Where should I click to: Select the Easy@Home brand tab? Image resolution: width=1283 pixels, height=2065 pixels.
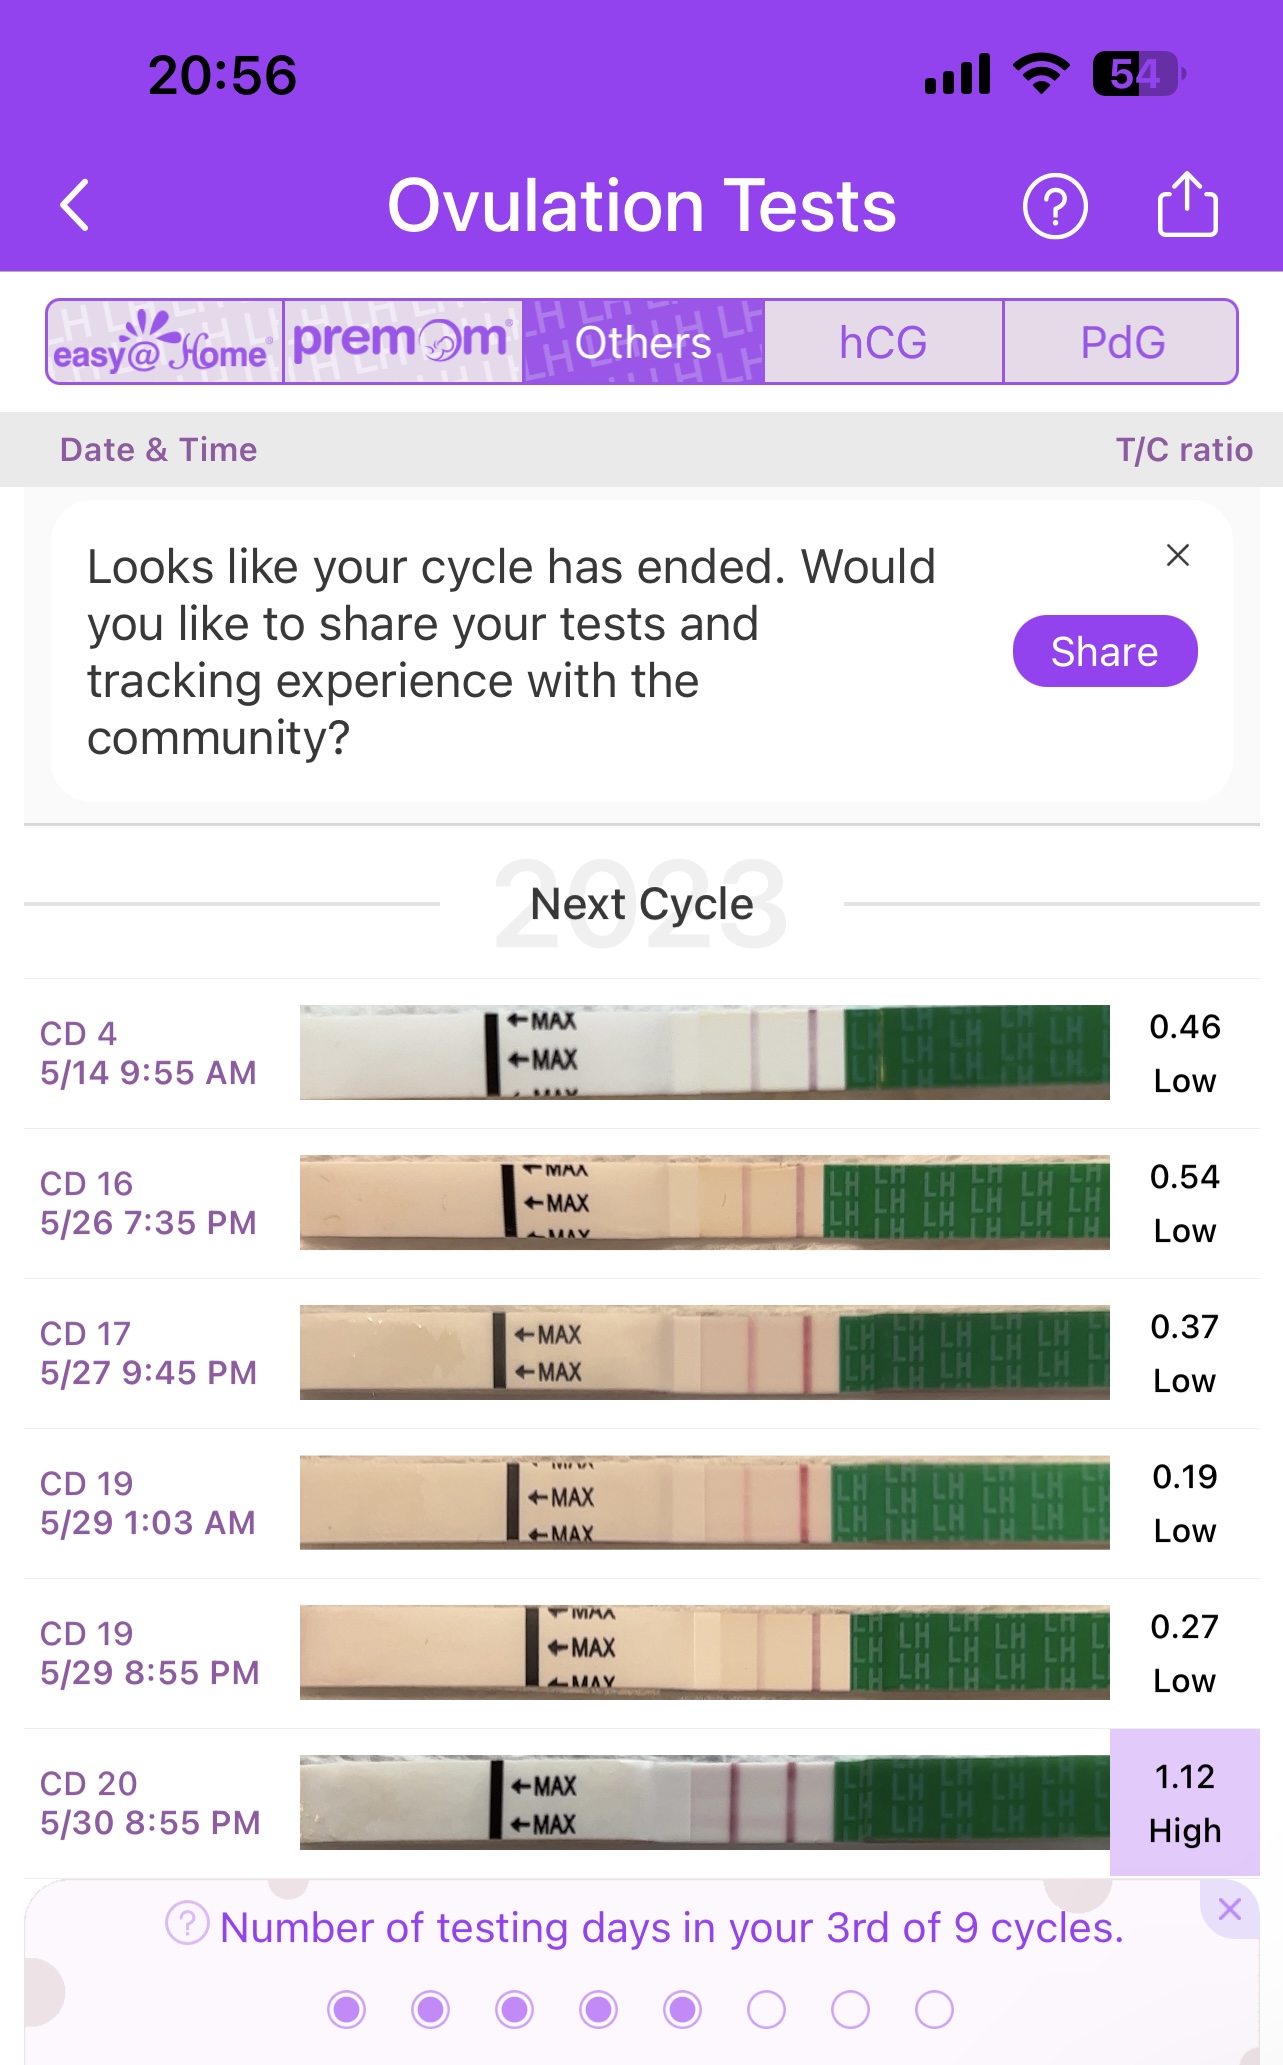point(165,342)
